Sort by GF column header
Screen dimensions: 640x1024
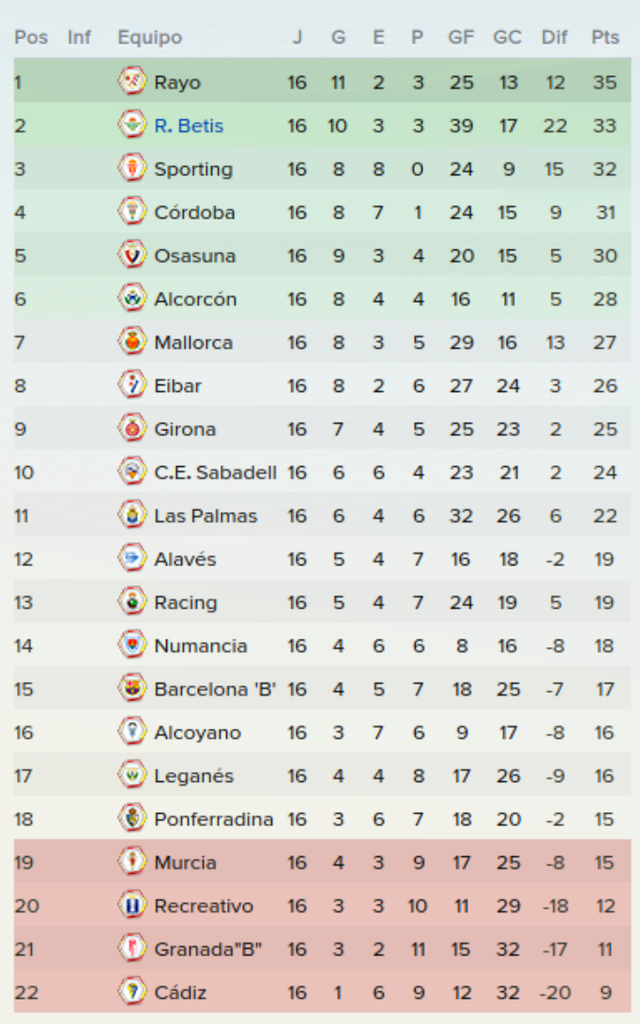click(x=461, y=37)
